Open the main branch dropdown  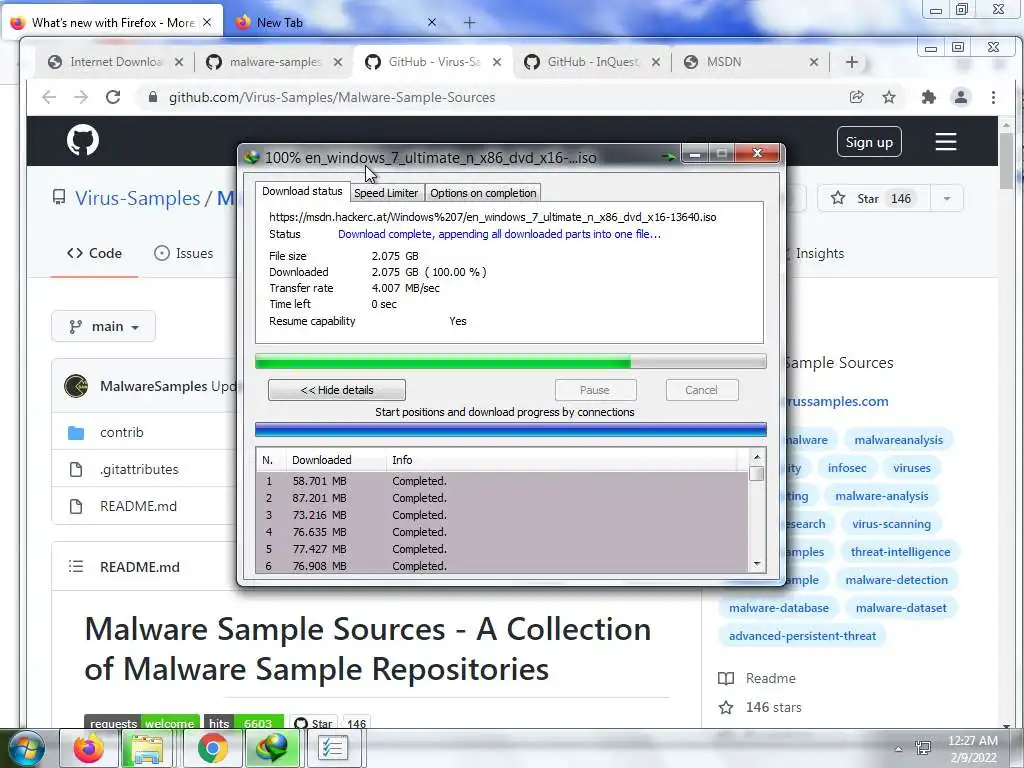coord(103,327)
